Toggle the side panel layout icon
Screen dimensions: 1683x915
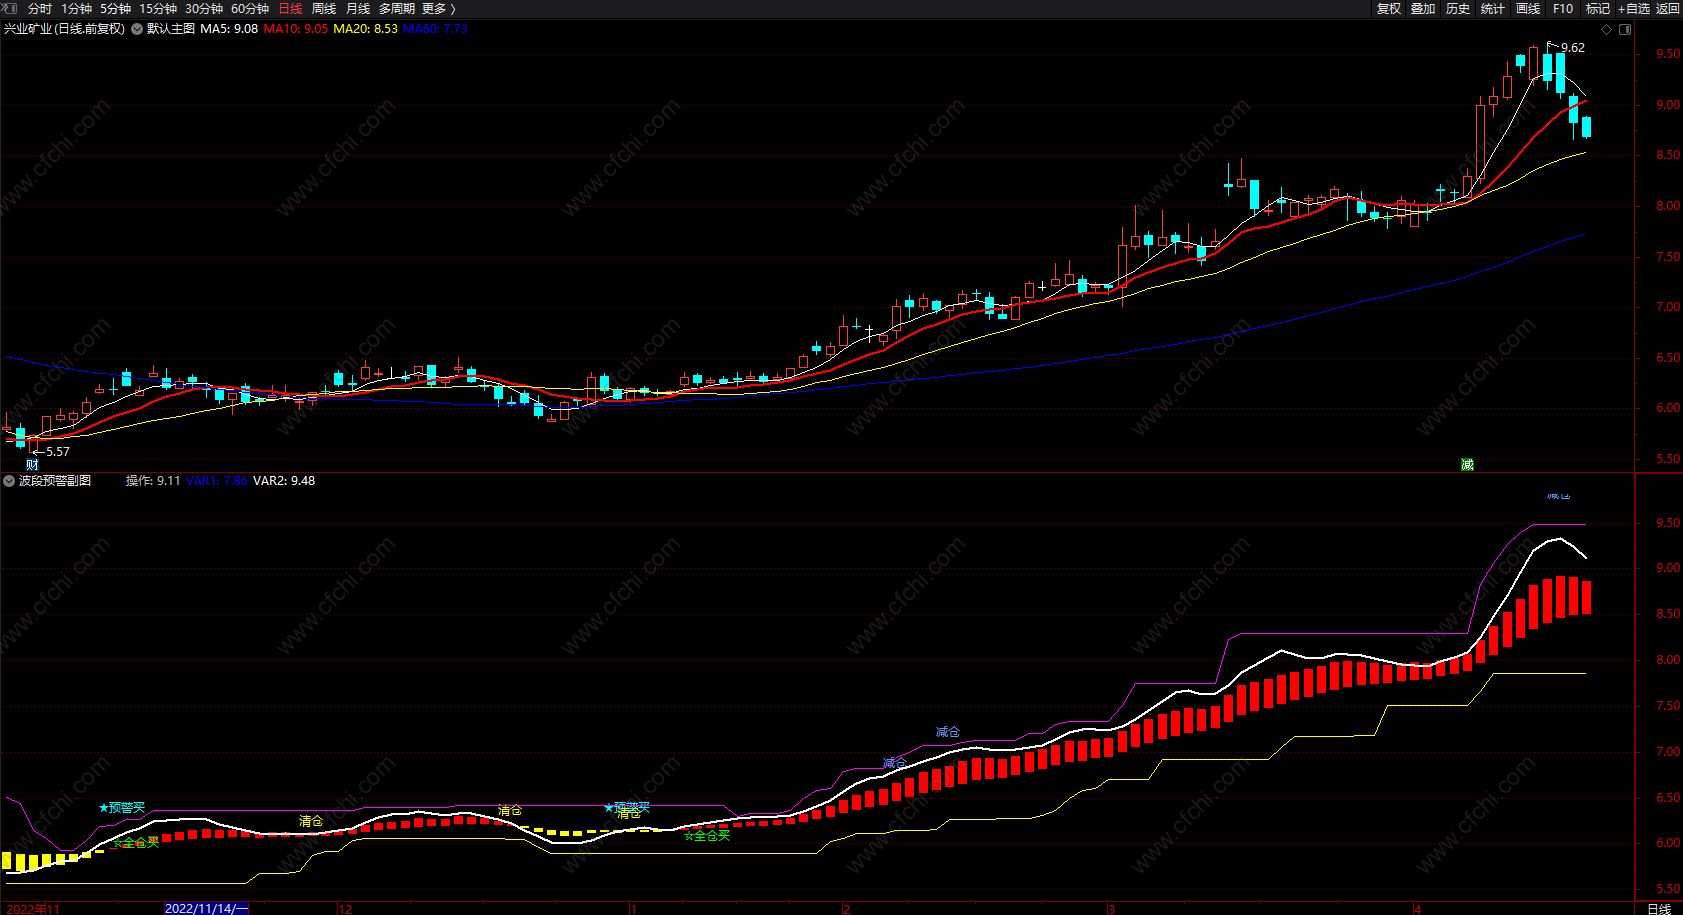[1625, 29]
